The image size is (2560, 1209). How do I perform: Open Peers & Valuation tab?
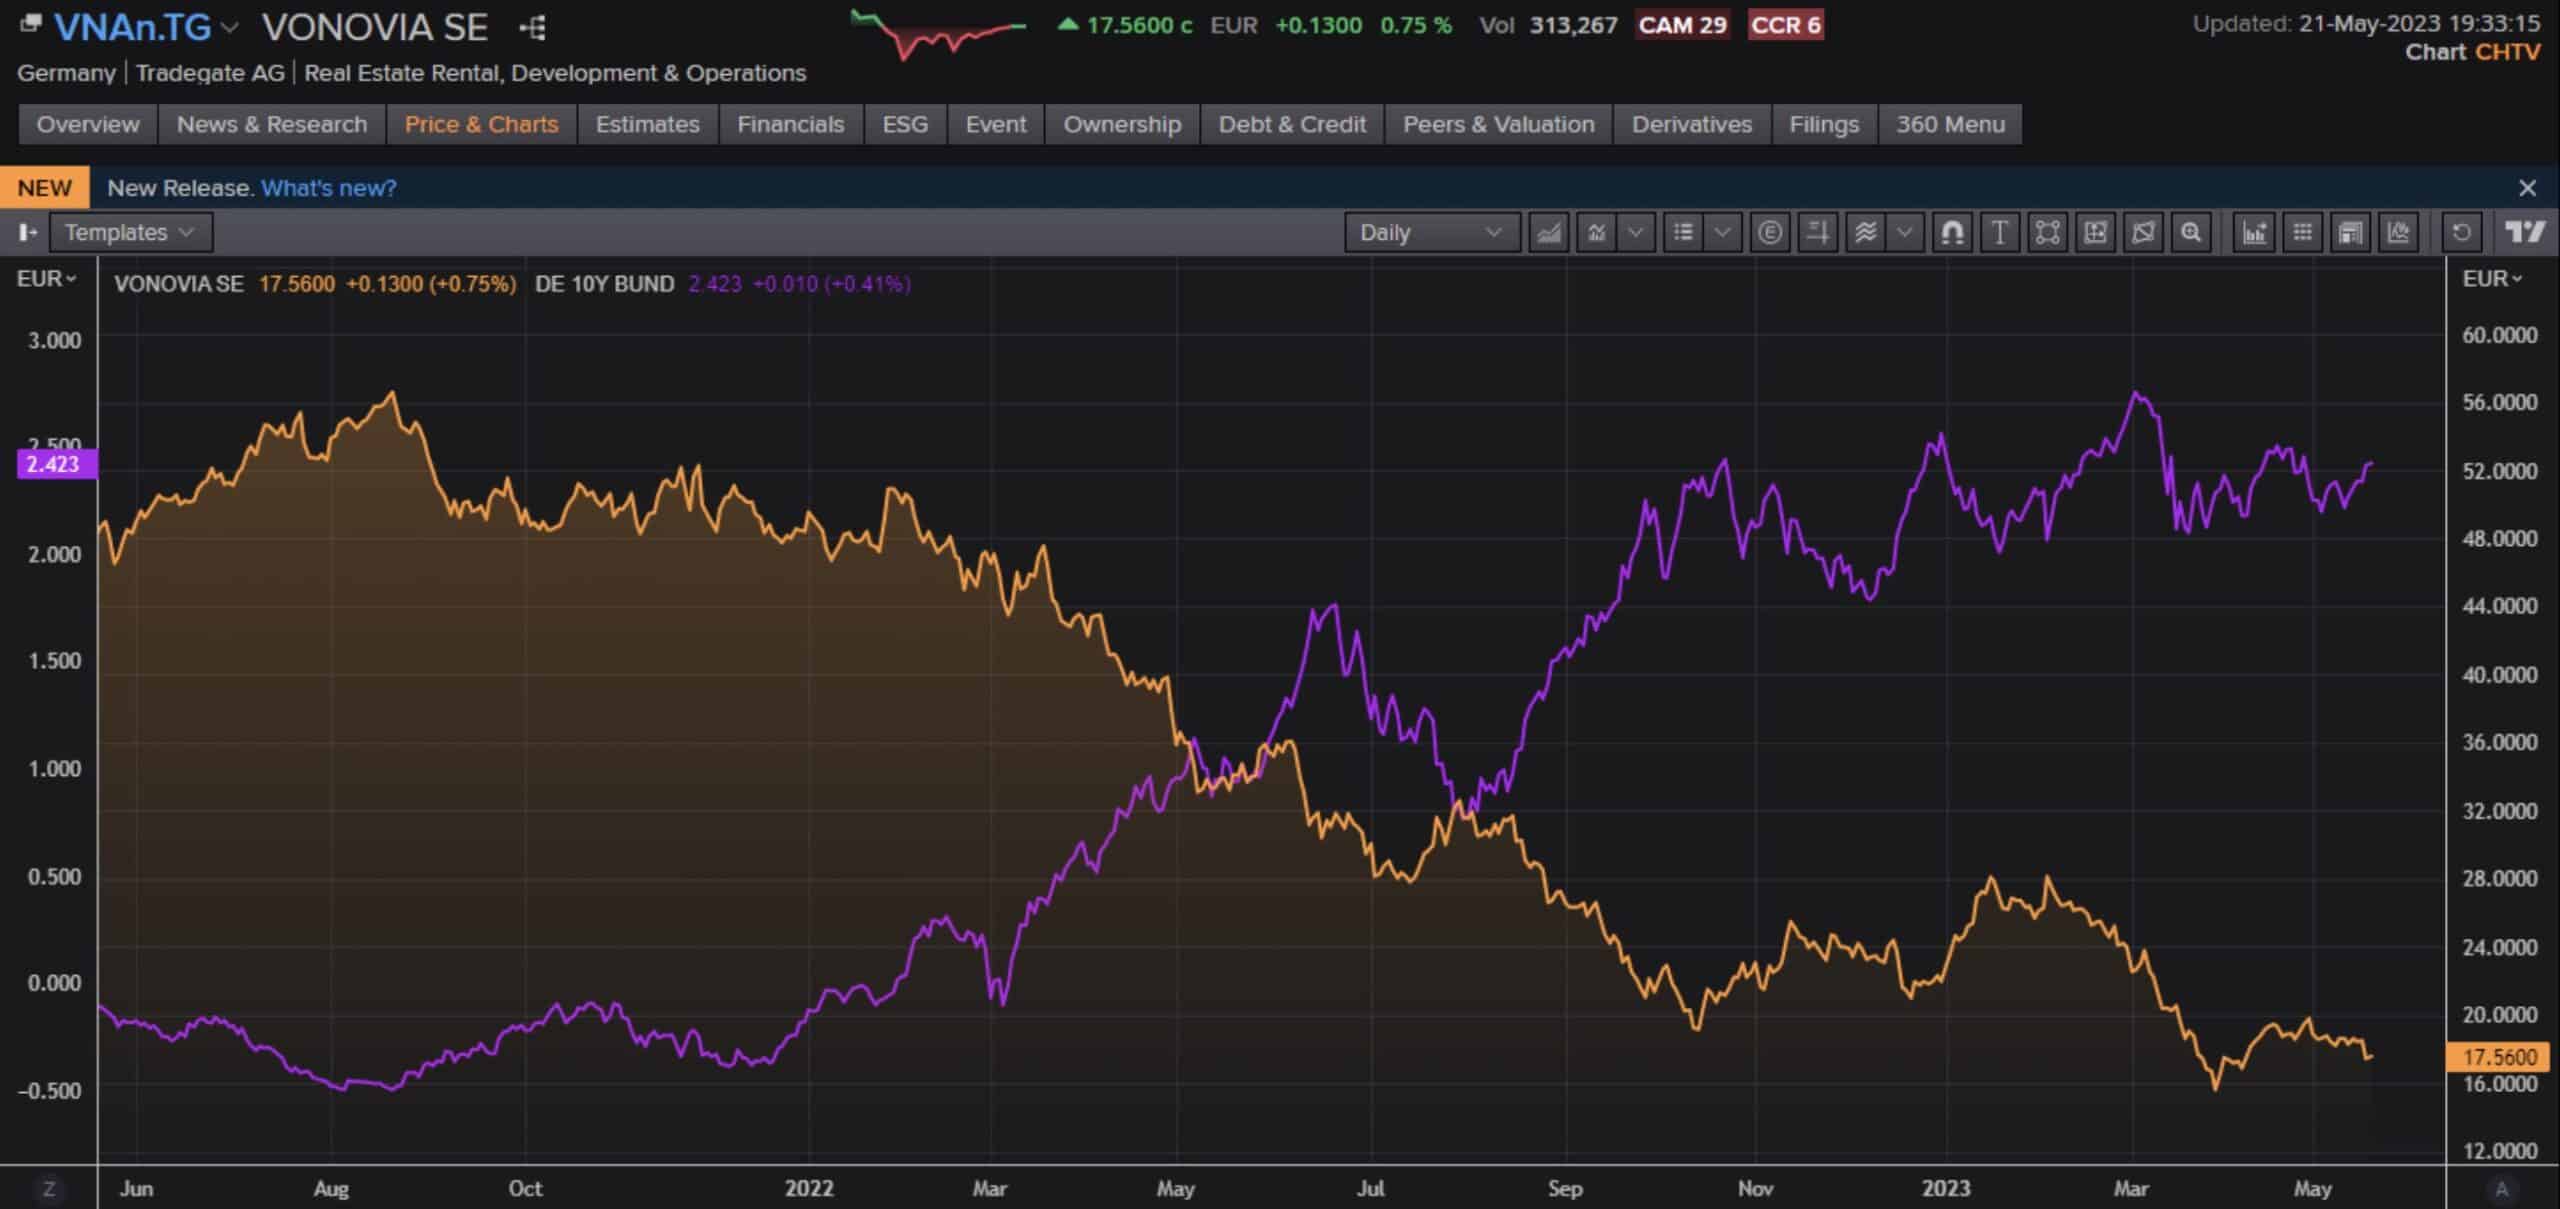tap(1499, 124)
